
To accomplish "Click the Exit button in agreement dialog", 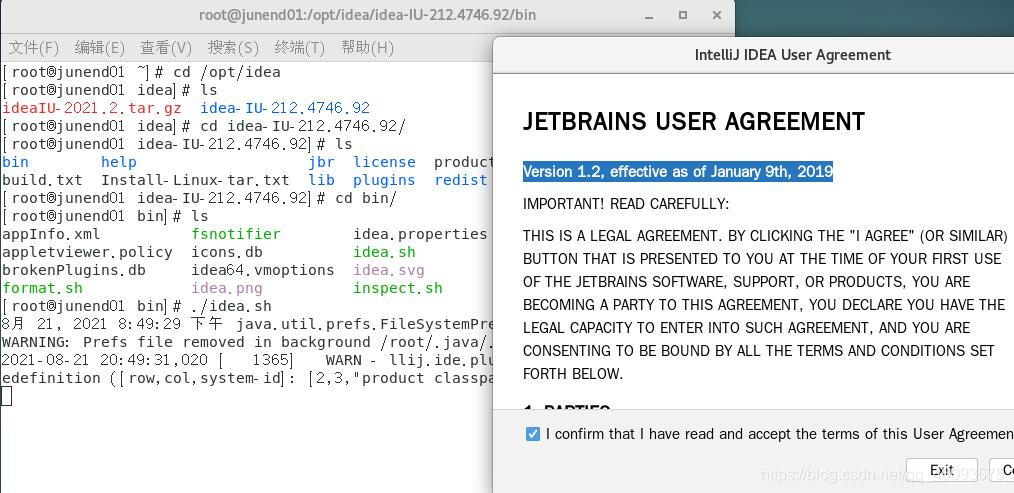I will [942, 470].
